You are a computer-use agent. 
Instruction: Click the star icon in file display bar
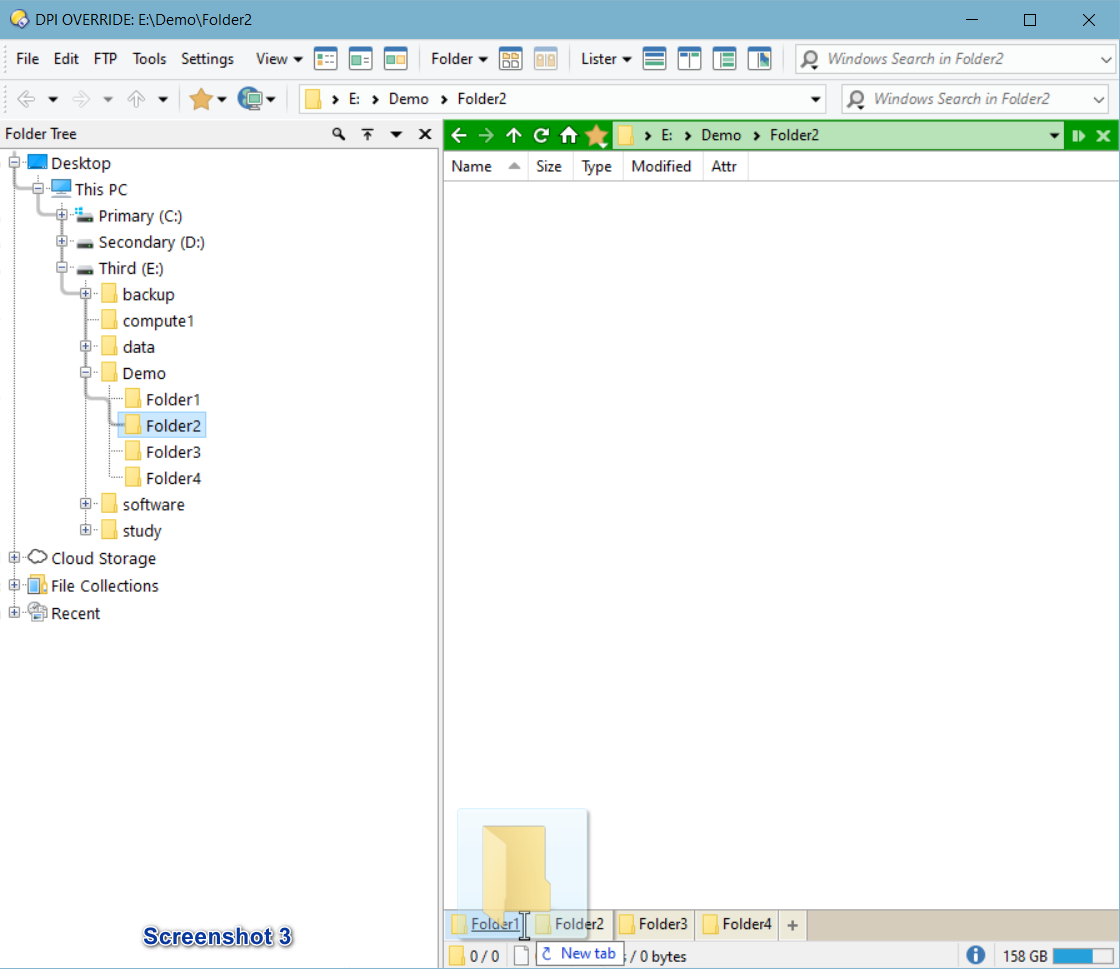596,135
